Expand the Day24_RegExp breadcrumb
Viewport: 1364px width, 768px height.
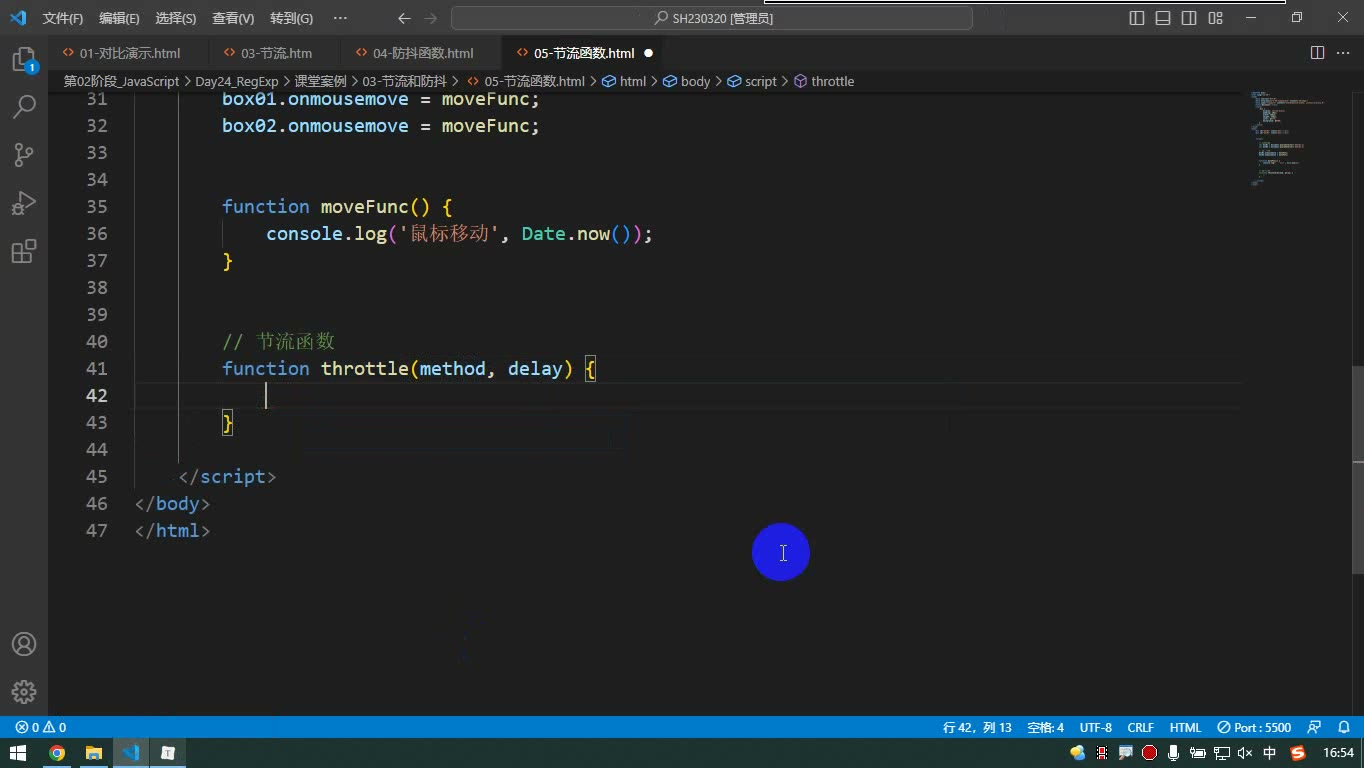point(237,81)
